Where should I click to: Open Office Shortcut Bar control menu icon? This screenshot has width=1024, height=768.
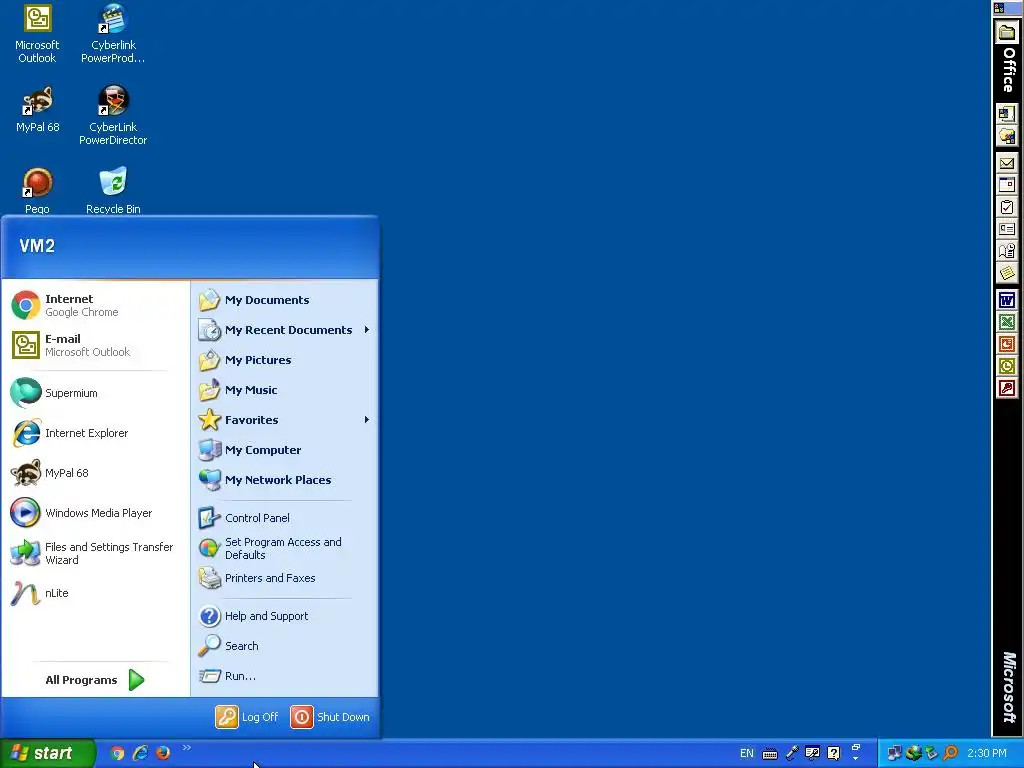click(999, 8)
